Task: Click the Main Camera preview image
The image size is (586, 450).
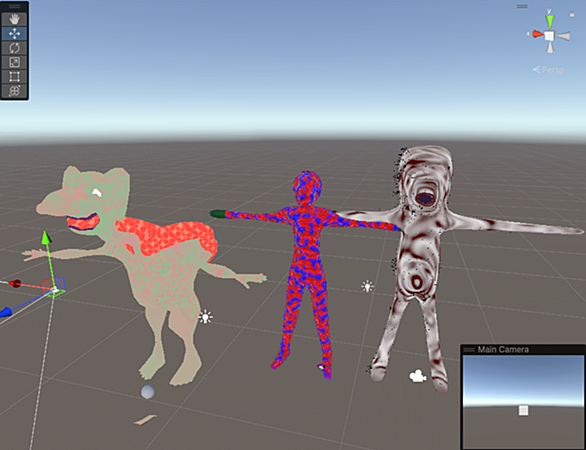Action: [523, 402]
